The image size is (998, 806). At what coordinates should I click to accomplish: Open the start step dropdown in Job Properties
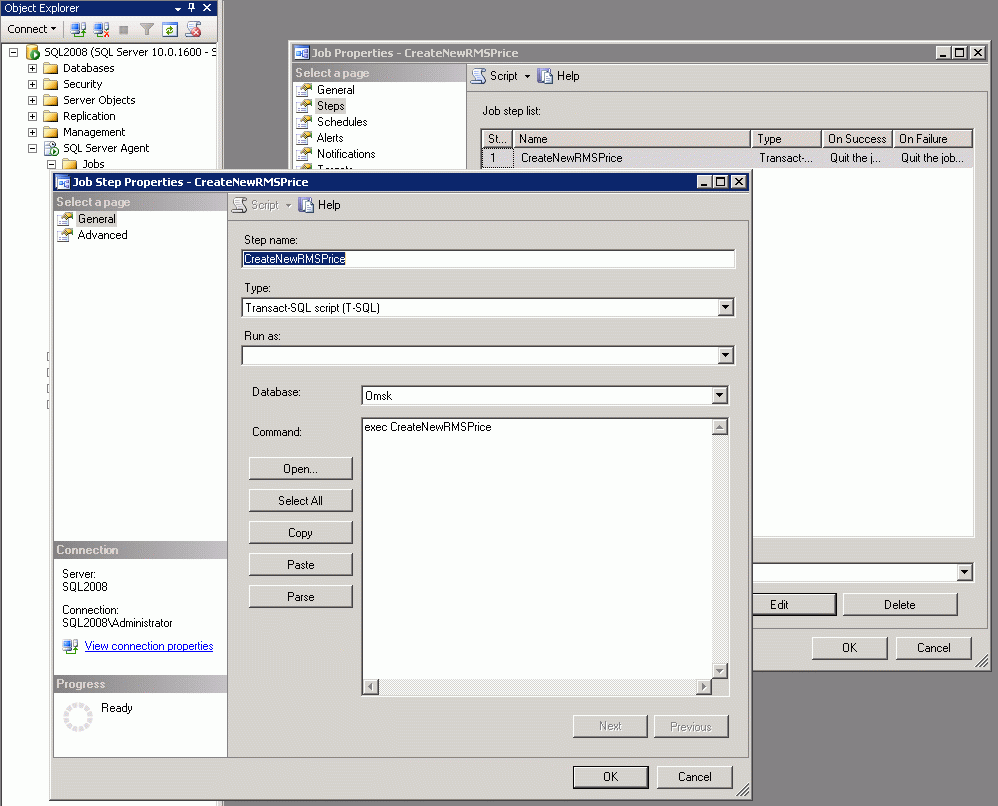point(964,572)
